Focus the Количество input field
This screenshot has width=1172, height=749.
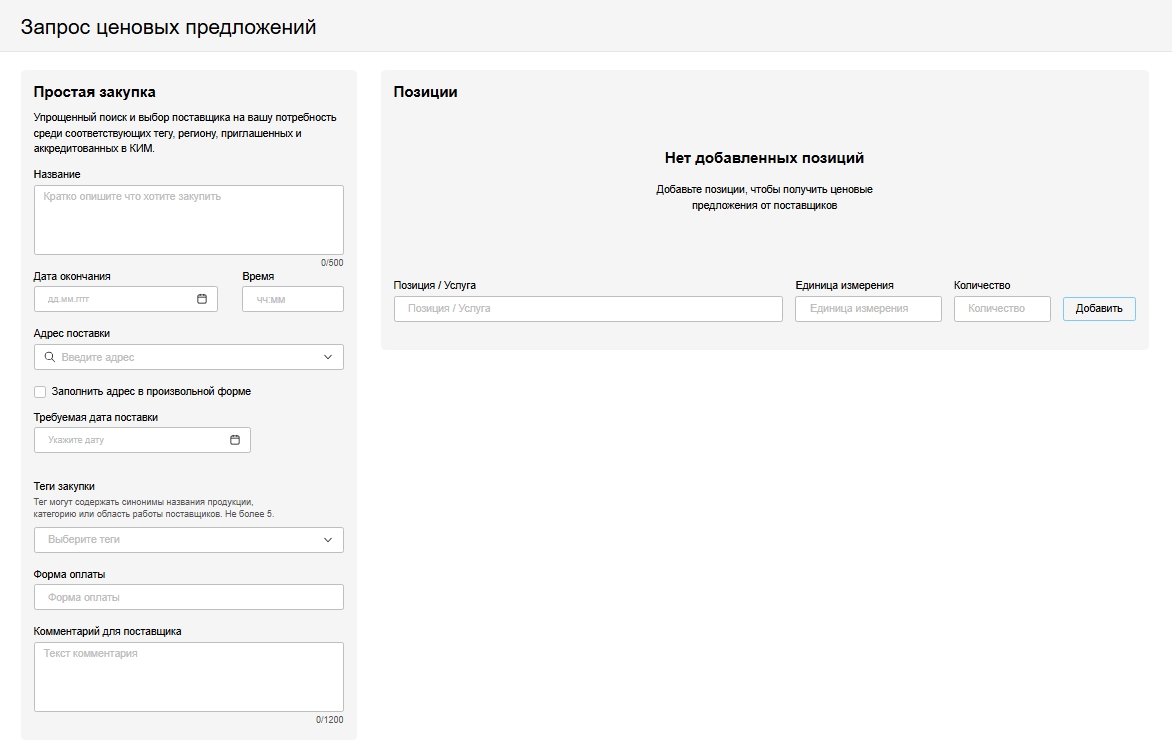pyautogui.click(x=1002, y=309)
